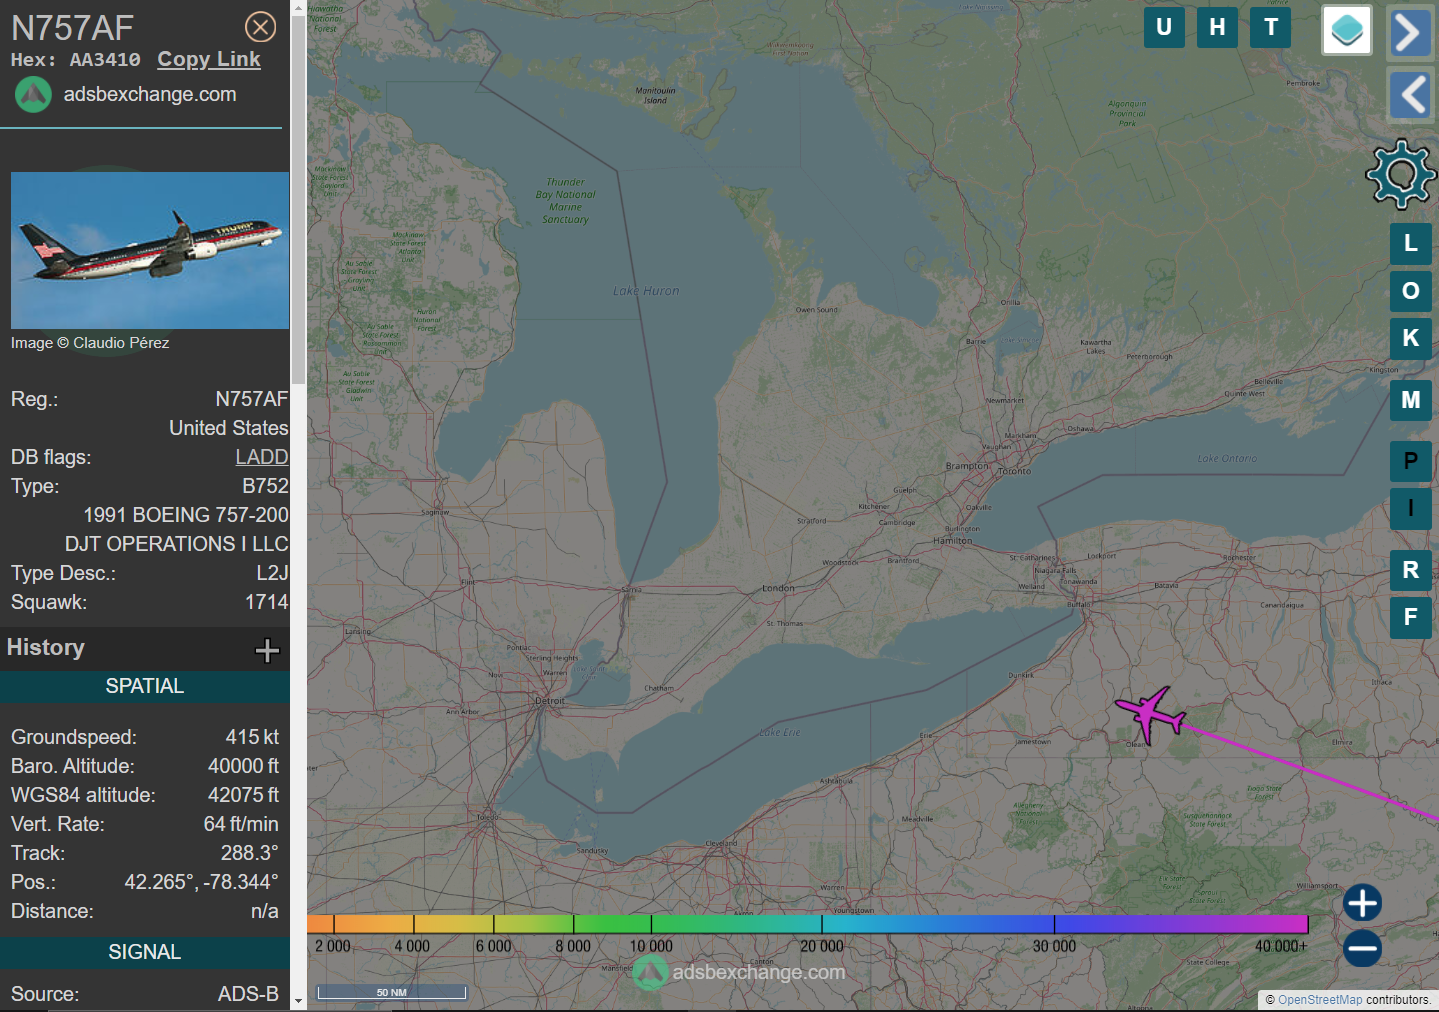
Task: Click the right arrow sidebar toggle
Action: click(x=1409, y=32)
